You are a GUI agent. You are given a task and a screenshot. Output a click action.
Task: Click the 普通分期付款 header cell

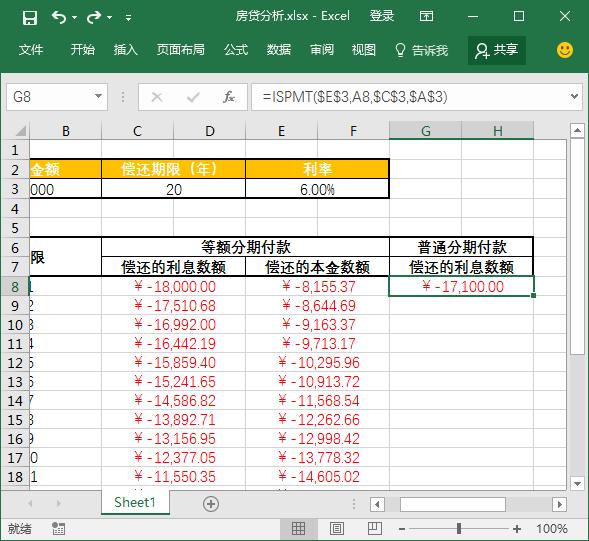(x=462, y=247)
